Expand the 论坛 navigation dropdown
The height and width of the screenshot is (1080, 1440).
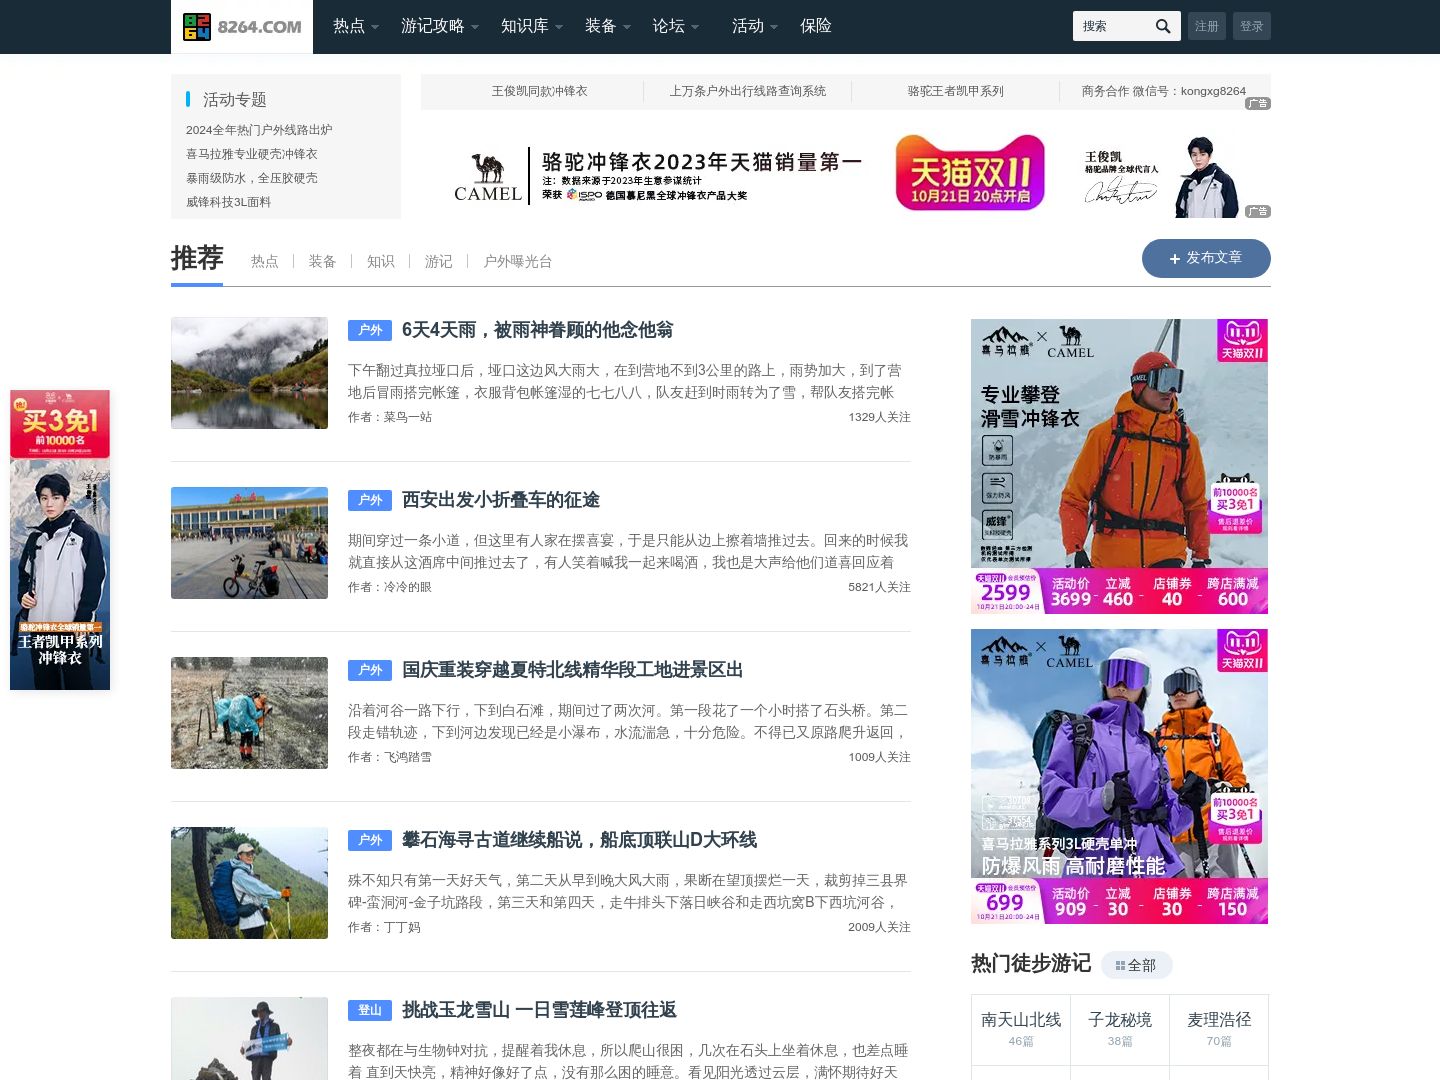pyautogui.click(x=676, y=26)
